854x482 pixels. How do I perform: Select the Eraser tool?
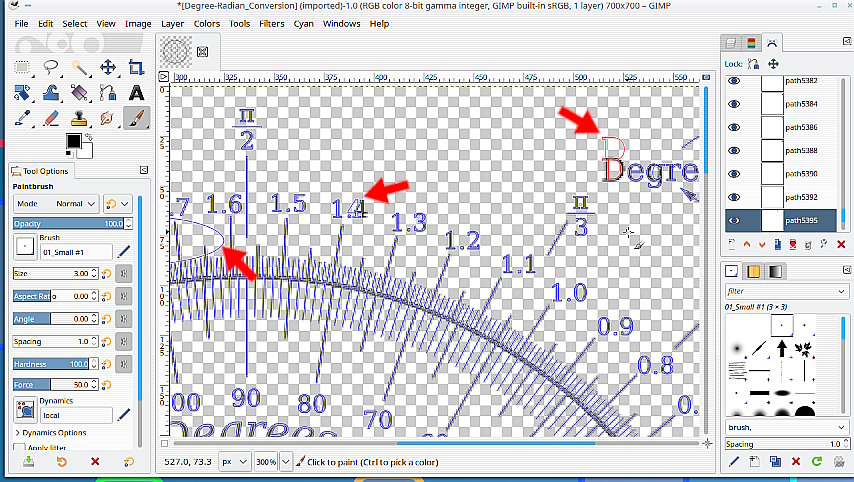(51, 118)
